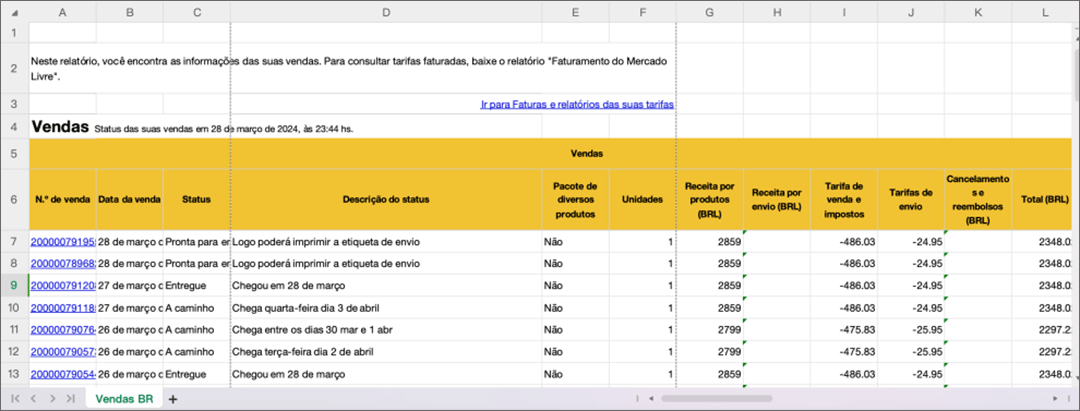Click the bold 'Vendas' title in row 4
The height and width of the screenshot is (411, 1080).
60,127
